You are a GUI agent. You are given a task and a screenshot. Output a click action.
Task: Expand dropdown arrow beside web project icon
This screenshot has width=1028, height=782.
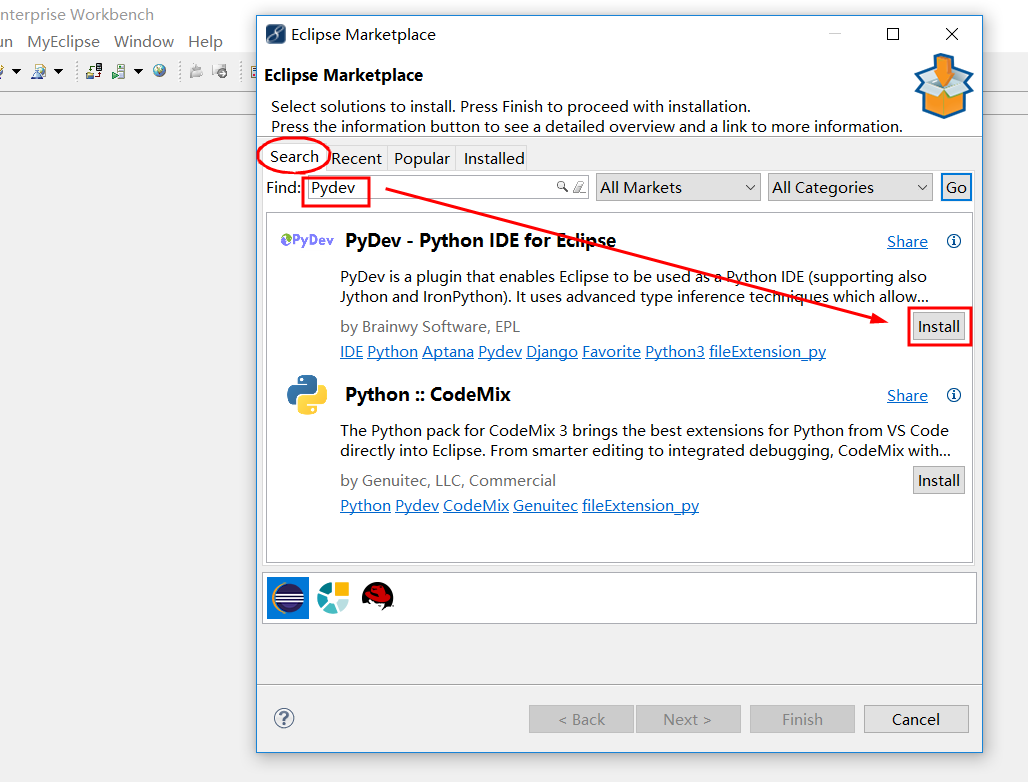coord(58,71)
